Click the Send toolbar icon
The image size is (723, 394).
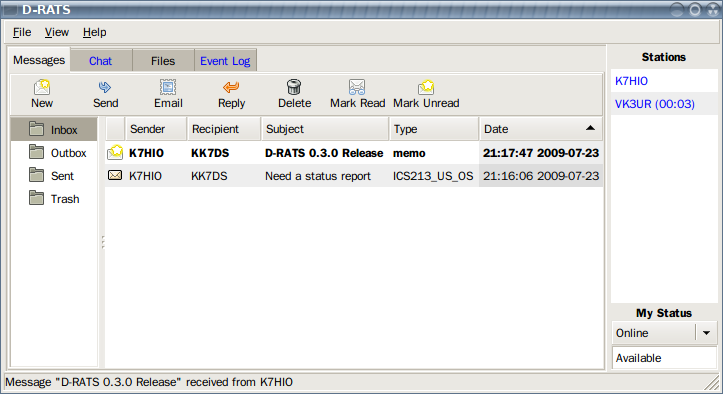coord(105,87)
